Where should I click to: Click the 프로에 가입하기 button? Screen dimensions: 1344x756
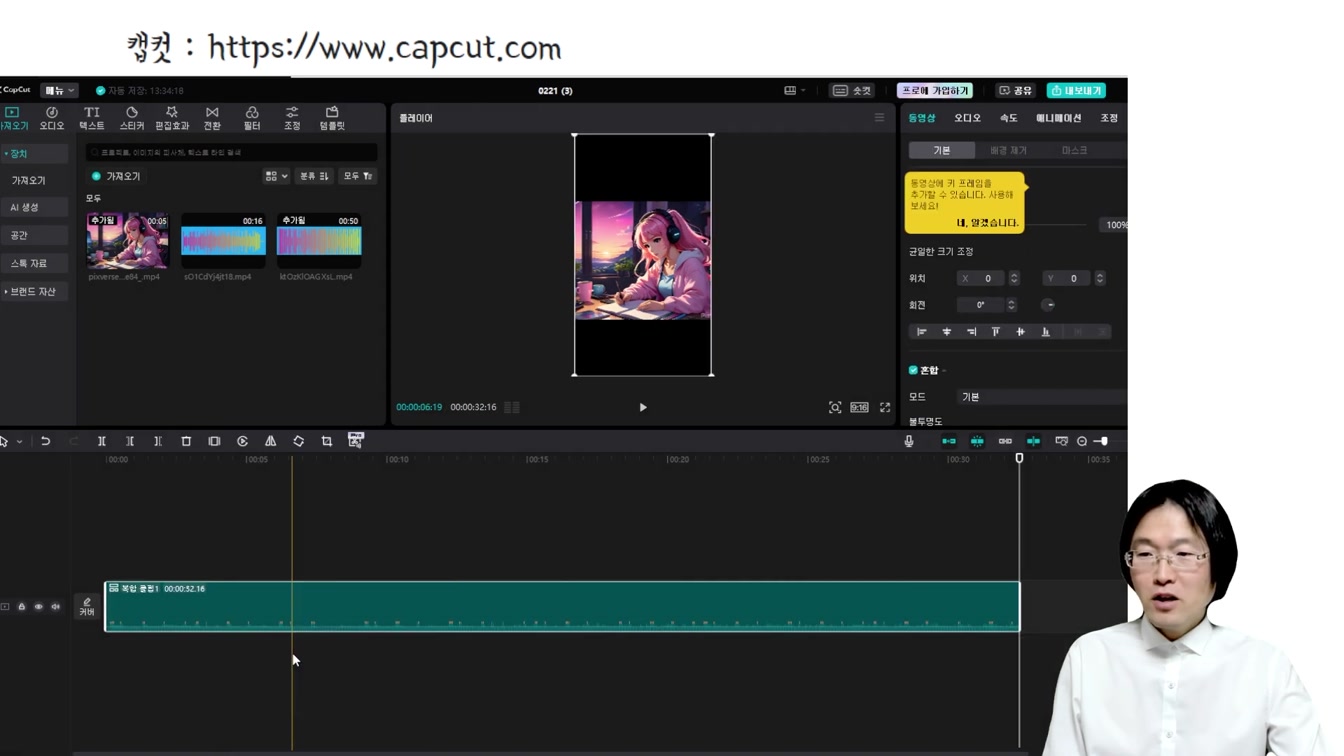[934, 90]
